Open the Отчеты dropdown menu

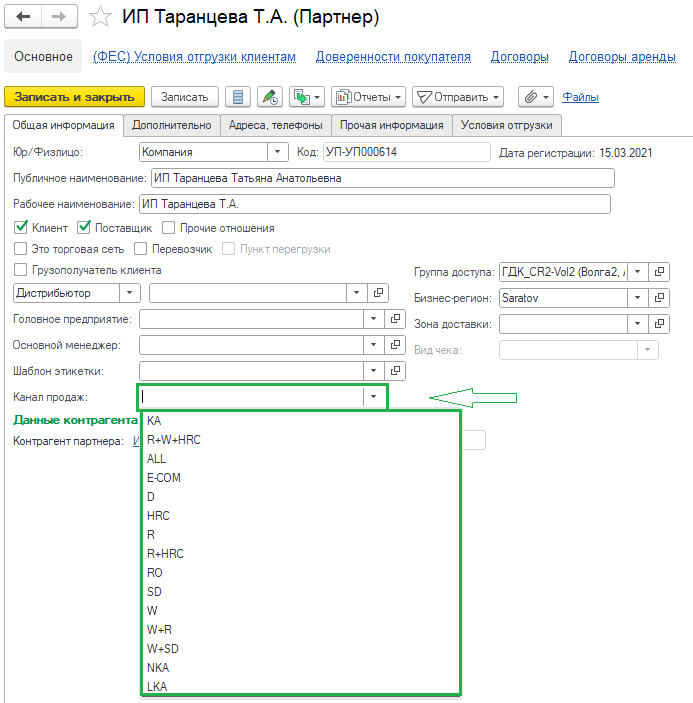(368, 97)
